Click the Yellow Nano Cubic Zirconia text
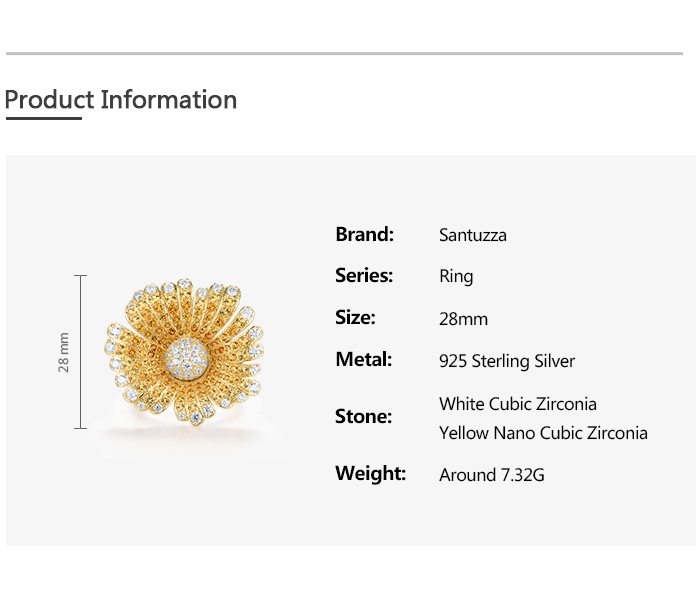Image resolution: width=700 pixels, height=607 pixels. 543,433
